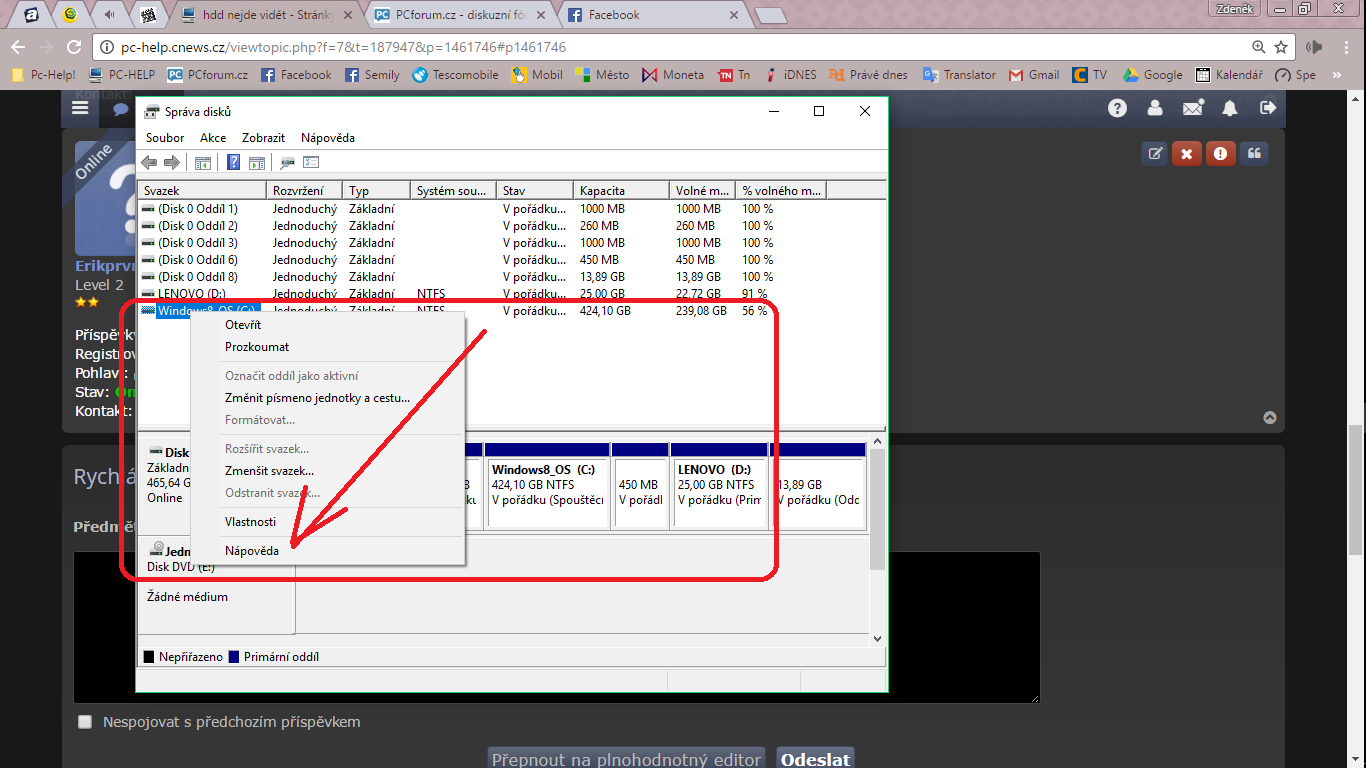Image resolution: width=1366 pixels, height=768 pixels.
Task: Close the PCforum.cz tab
Action: coord(540,15)
